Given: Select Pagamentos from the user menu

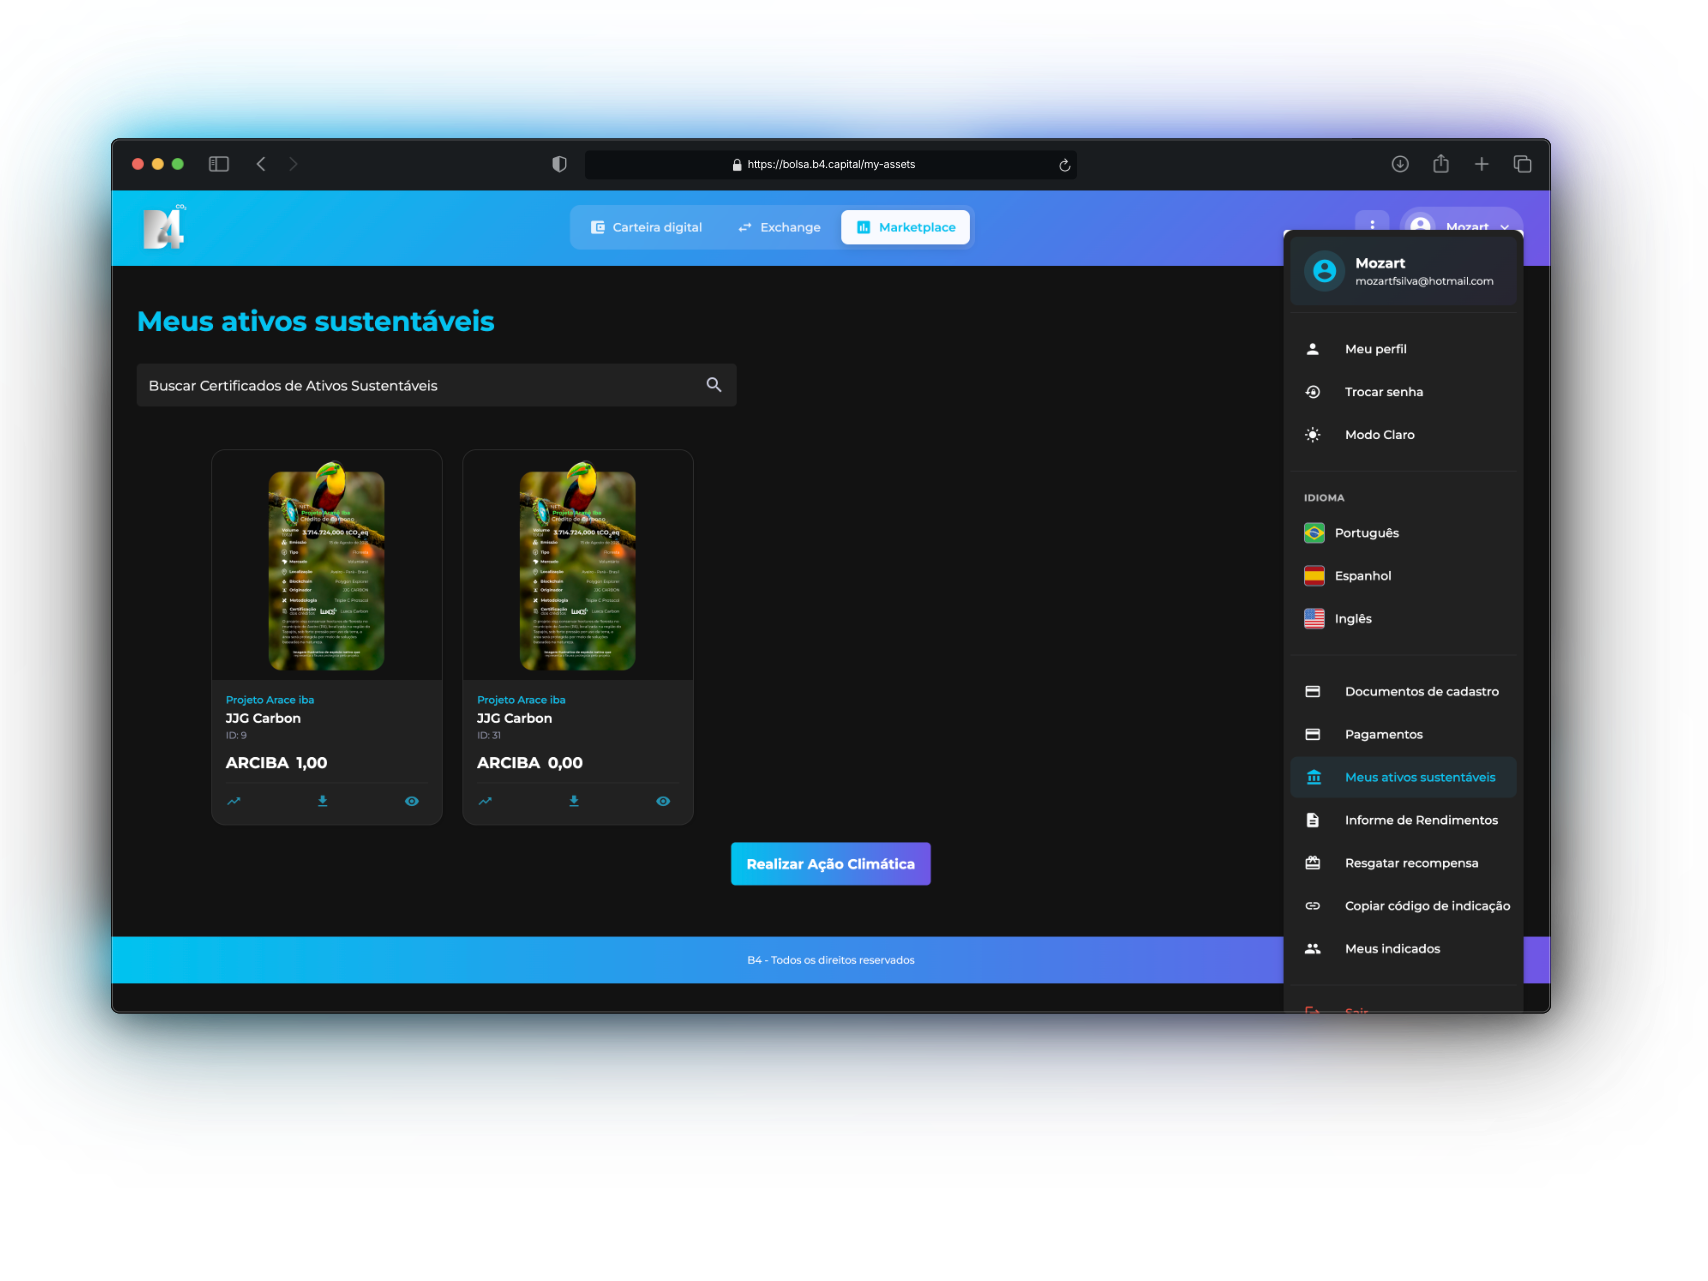Looking at the screenshot, I should coord(1383,735).
